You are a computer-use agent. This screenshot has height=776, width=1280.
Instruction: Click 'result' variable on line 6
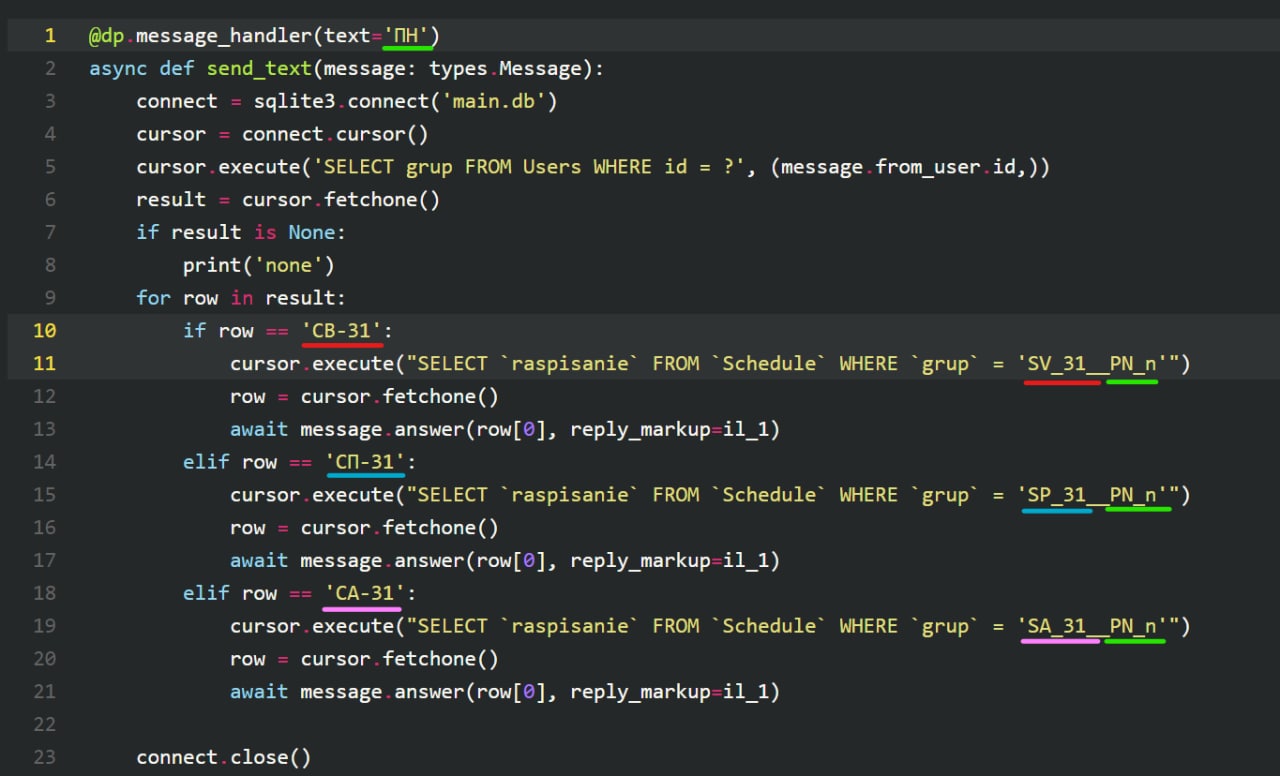171,200
